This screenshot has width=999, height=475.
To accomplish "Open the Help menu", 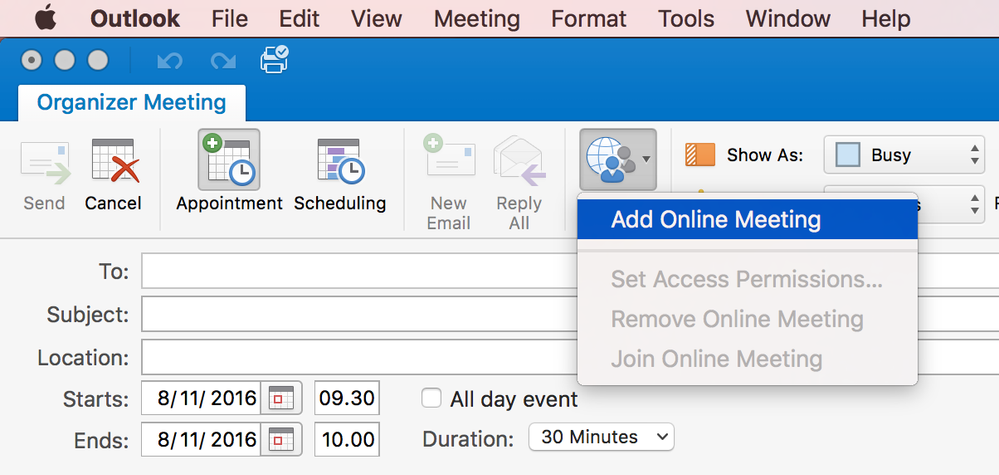I will click(886, 18).
